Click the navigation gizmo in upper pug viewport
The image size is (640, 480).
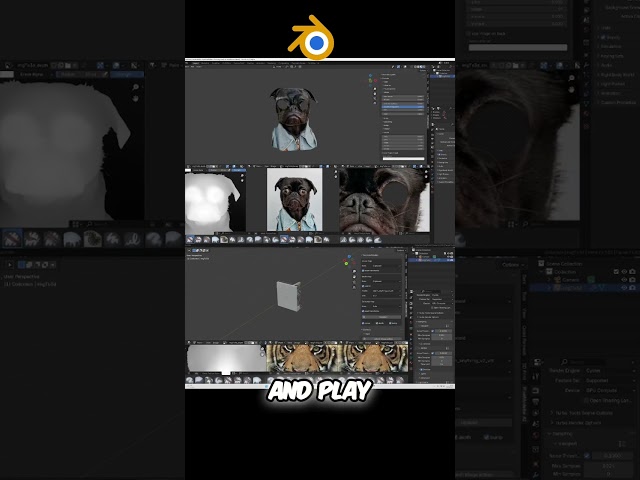coord(372,79)
